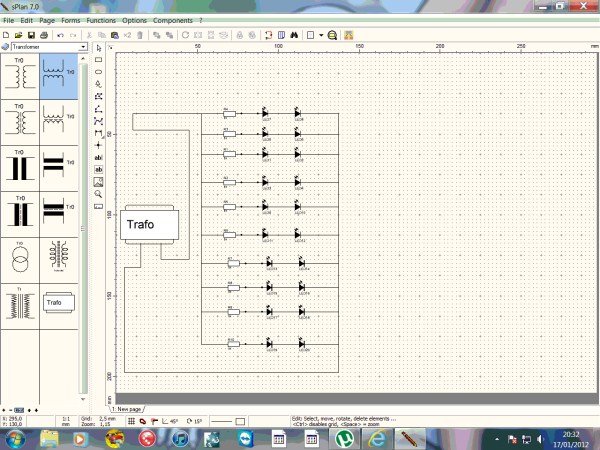Expand the page format dropdown arrow
Viewport: 600px width, 450px height.
coord(320,35)
